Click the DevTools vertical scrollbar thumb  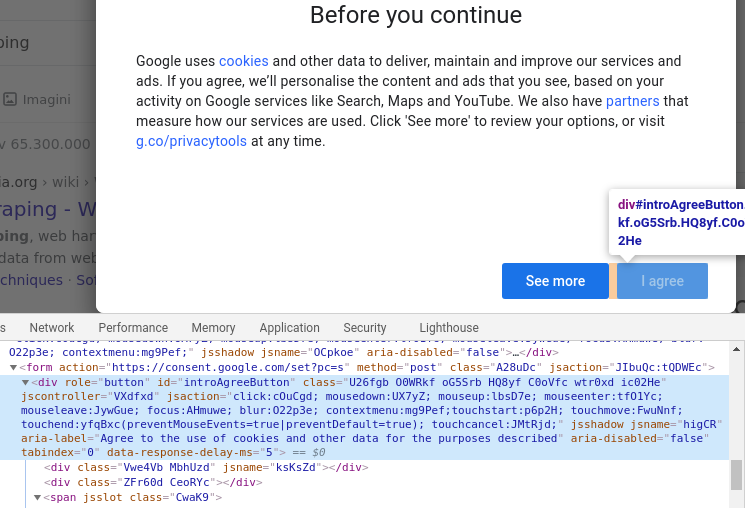[736, 474]
